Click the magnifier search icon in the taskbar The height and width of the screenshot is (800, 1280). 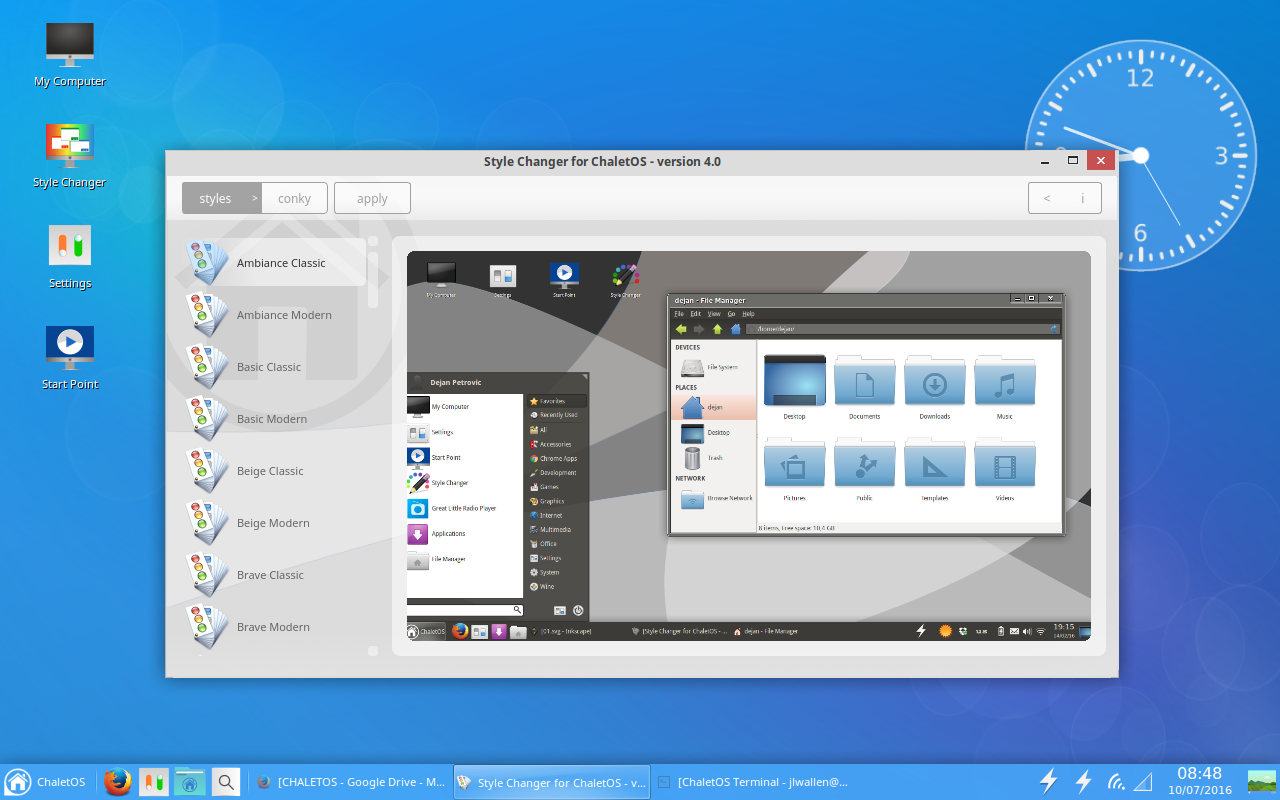(227, 782)
